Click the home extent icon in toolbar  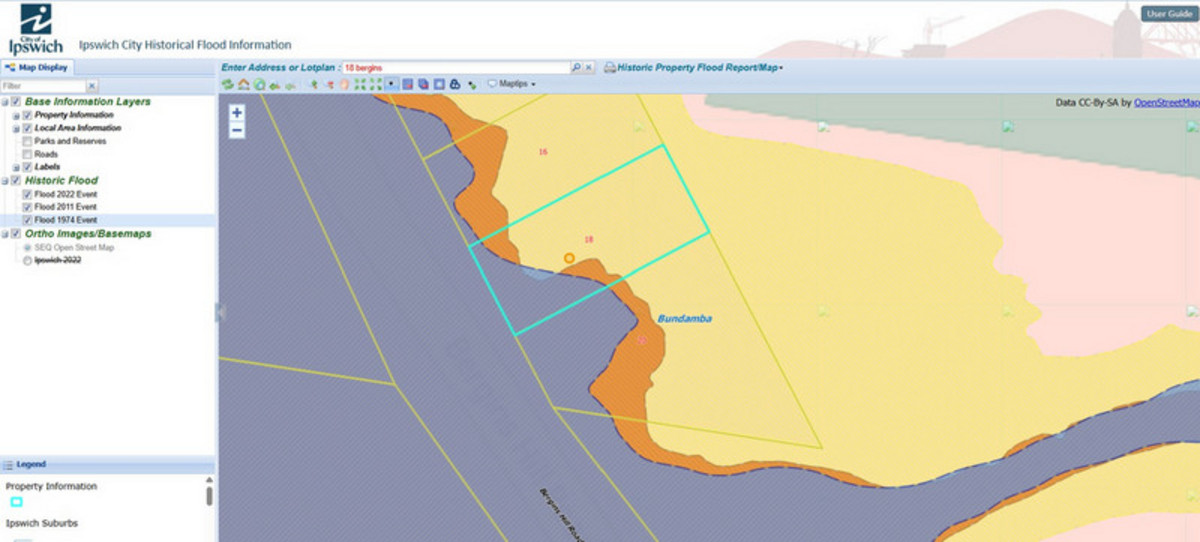[243, 84]
